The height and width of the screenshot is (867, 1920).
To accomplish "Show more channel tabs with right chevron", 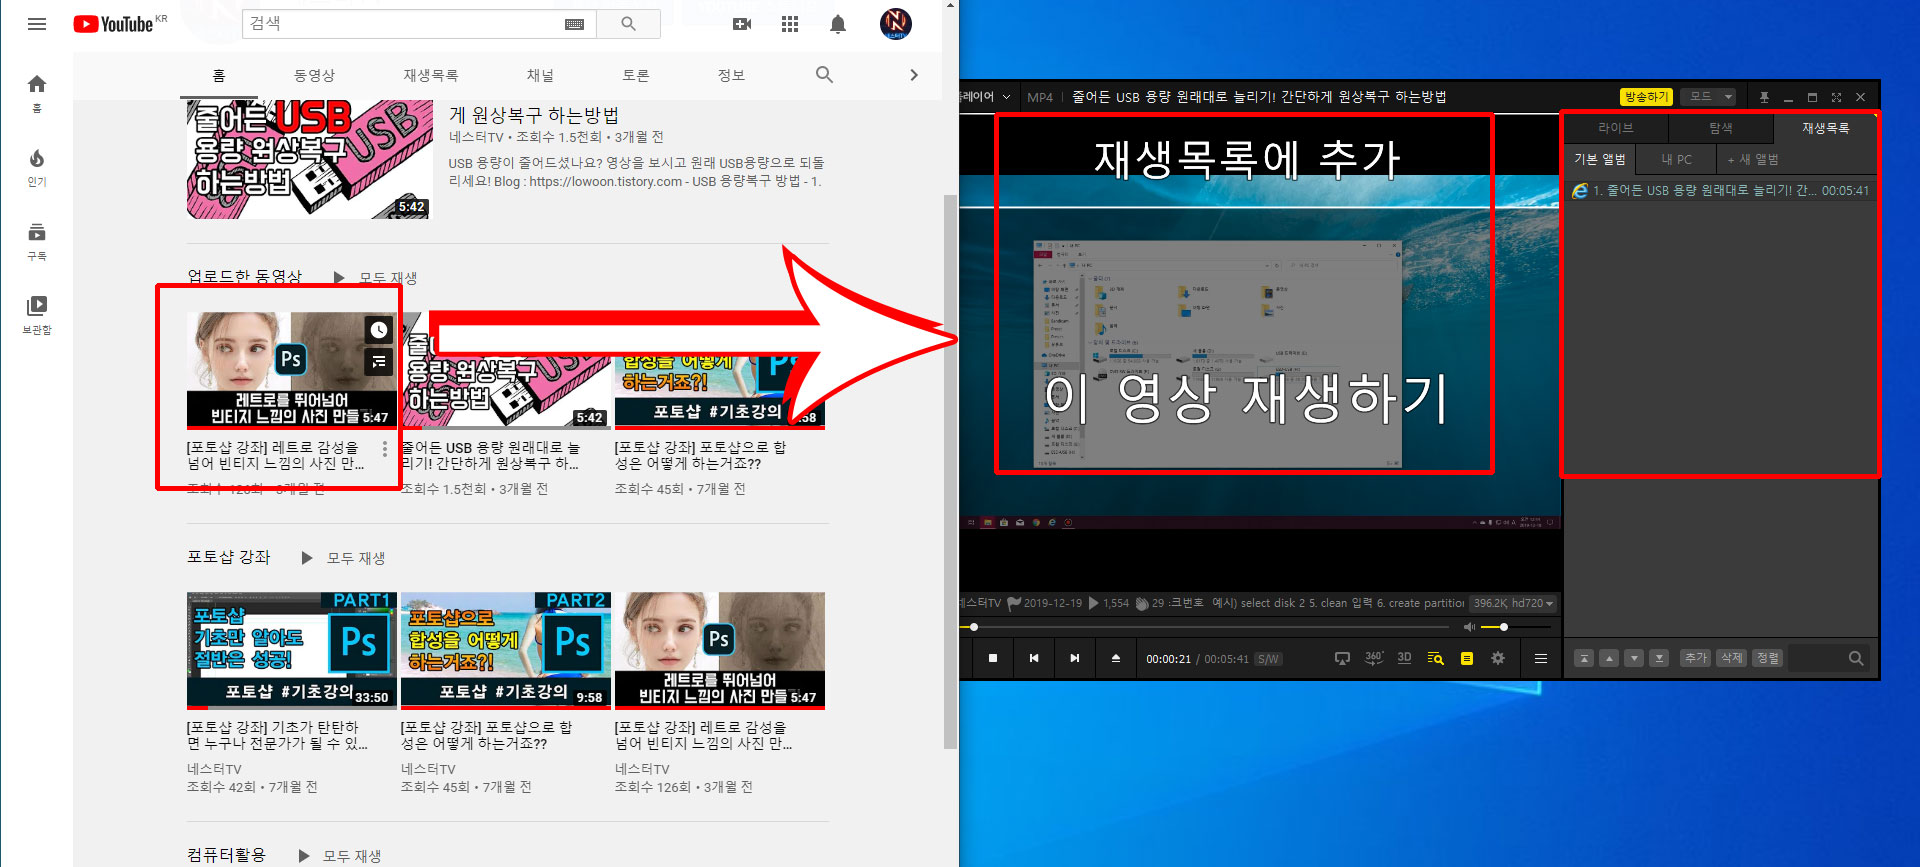I will tap(913, 75).
